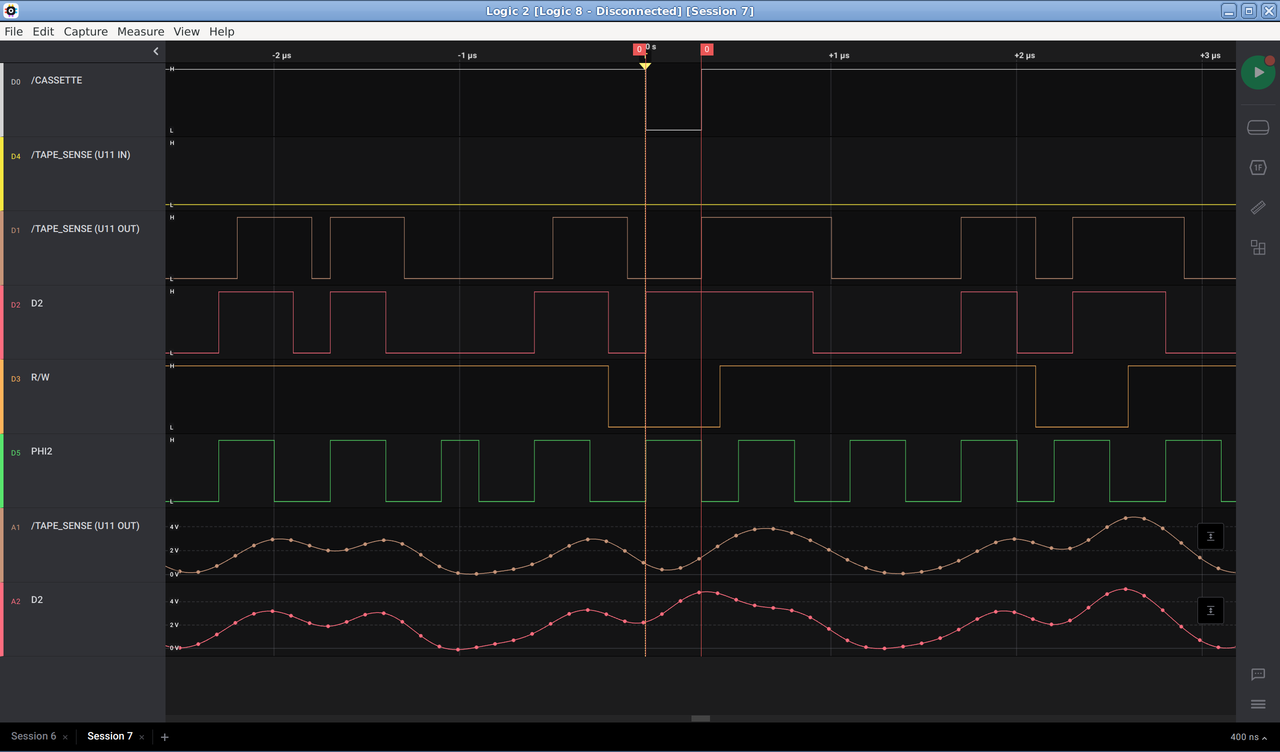Select the A1 /TAPE_SENSE (U11 OUT) analog label

point(85,525)
